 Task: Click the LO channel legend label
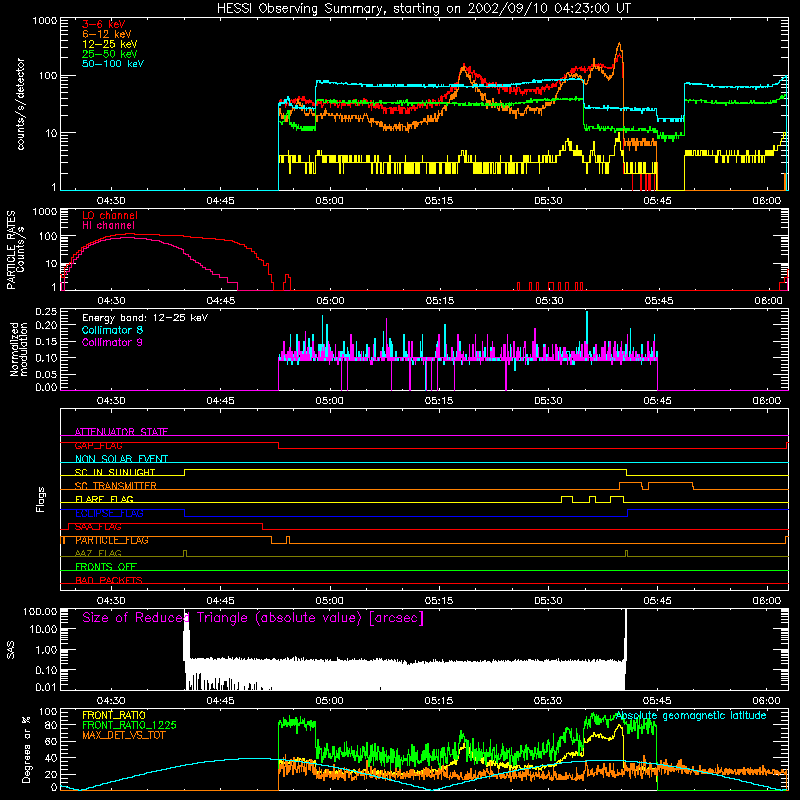click(x=110, y=215)
